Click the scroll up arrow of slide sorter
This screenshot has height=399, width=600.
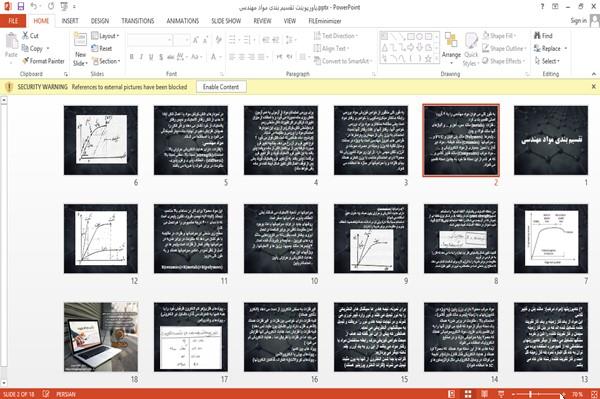4,100
